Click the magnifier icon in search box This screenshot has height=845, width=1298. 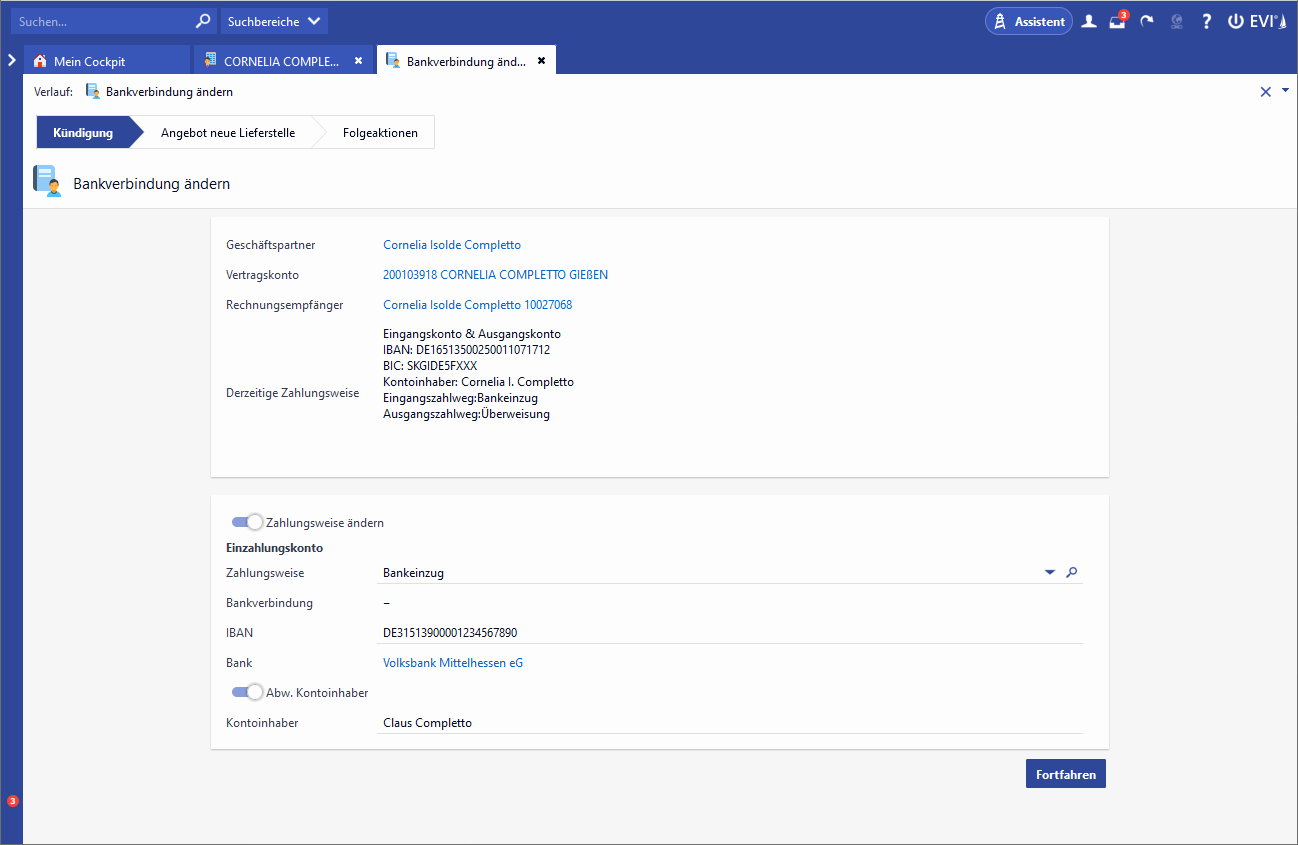(202, 21)
